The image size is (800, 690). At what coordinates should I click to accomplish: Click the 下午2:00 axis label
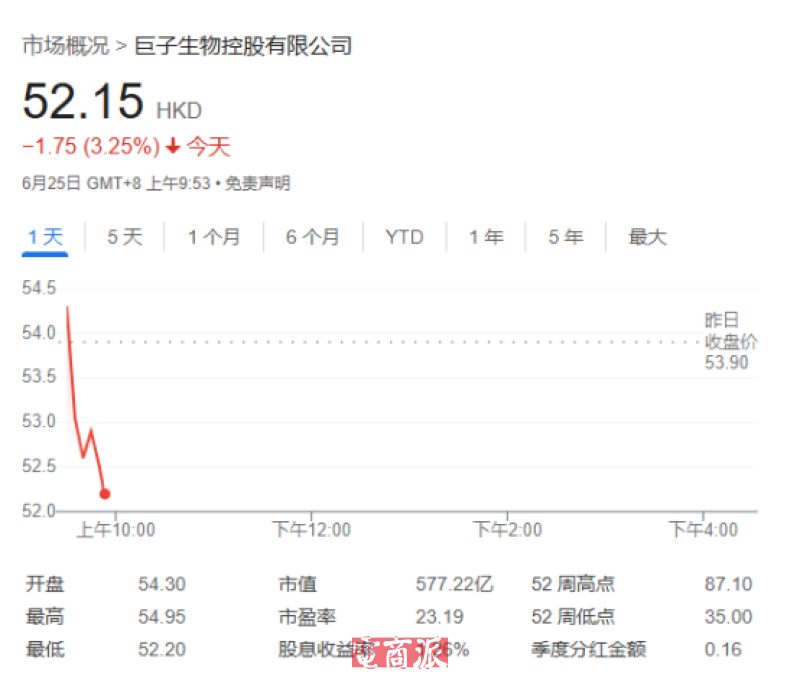click(508, 530)
